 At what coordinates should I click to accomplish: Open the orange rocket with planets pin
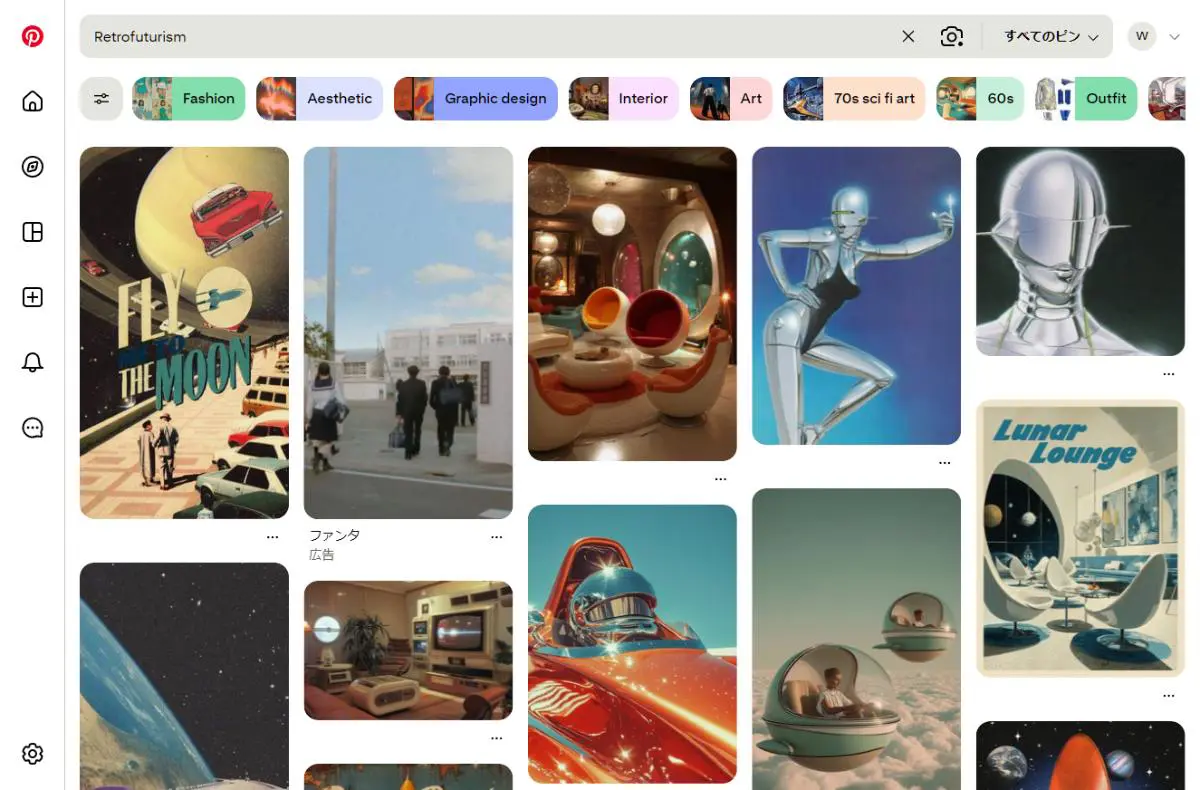pos(1080,755)
